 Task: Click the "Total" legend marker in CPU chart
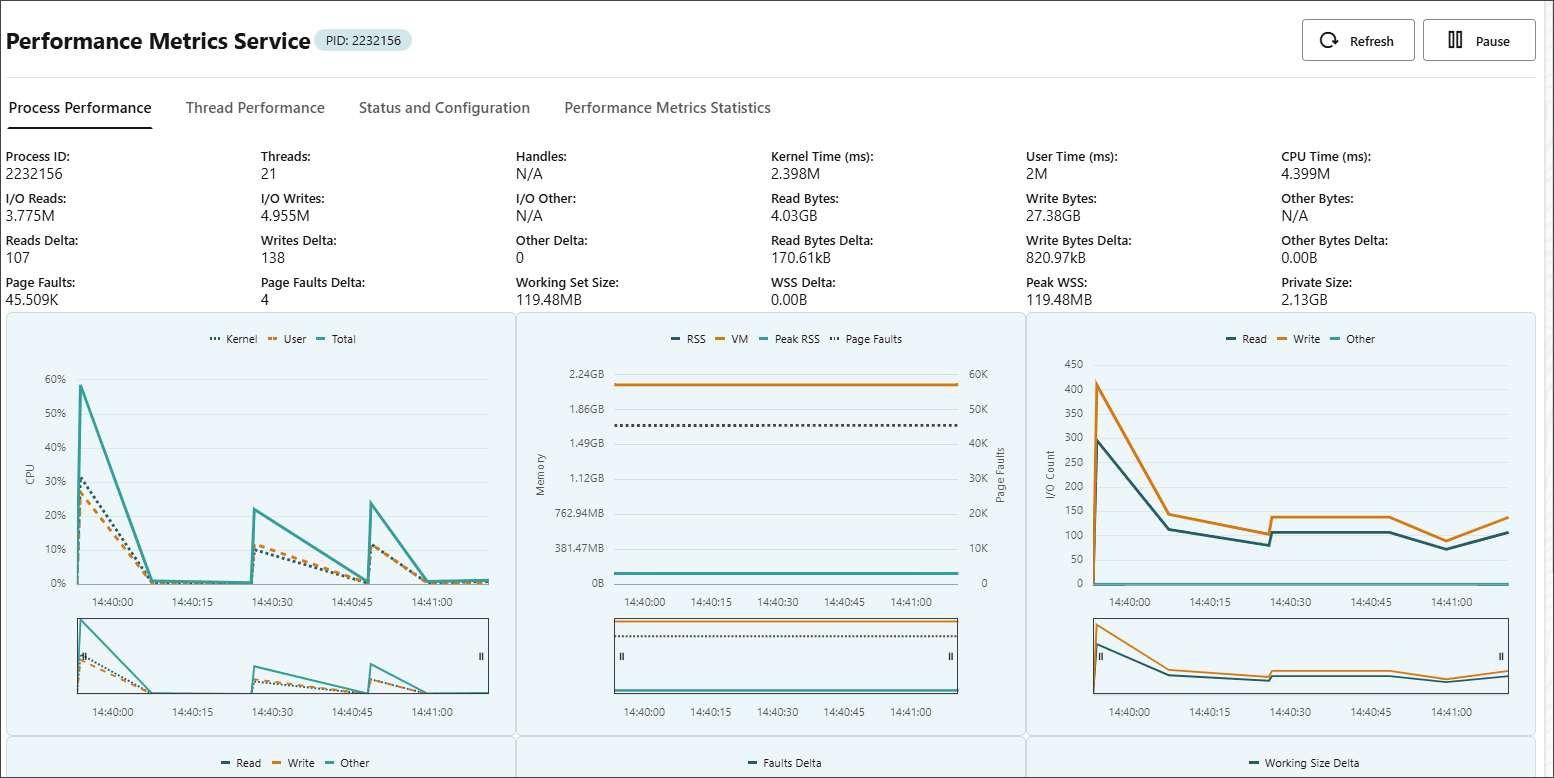(321, 339)
